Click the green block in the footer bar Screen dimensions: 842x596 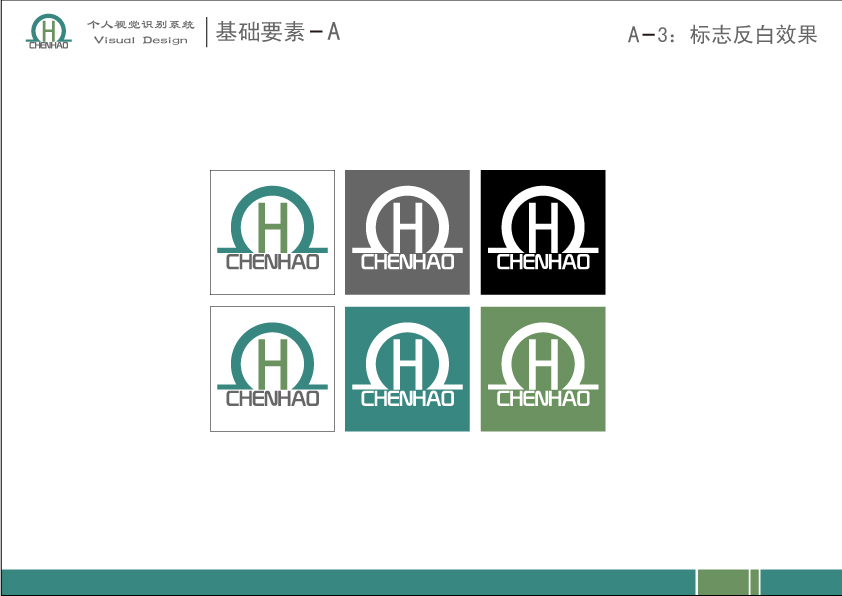coord(723,582)
